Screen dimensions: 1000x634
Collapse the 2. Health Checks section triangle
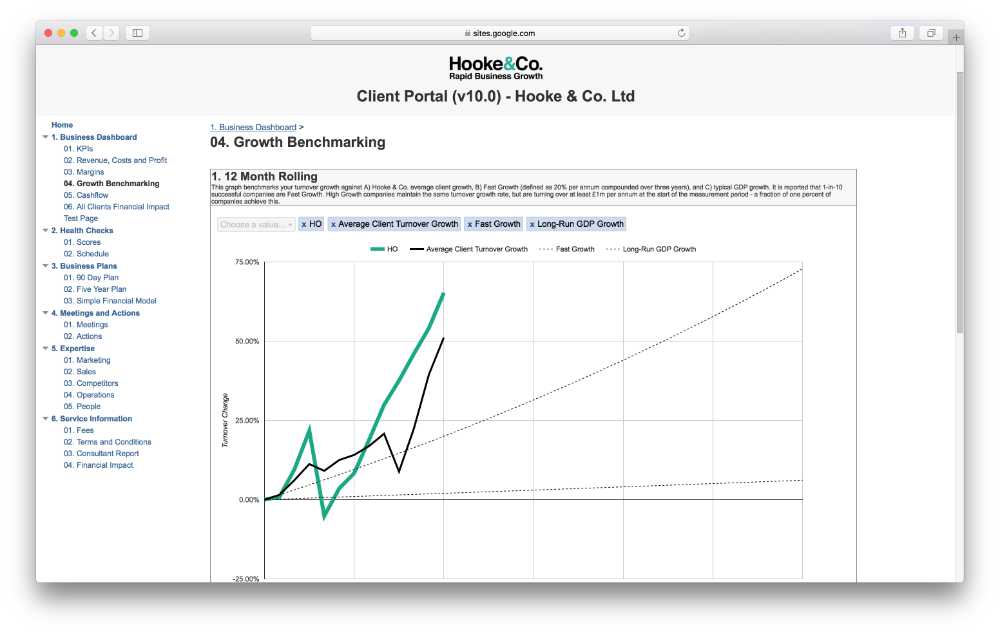tap(45, 230)
